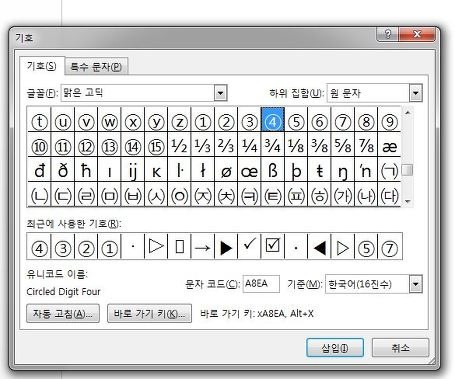Image resolution: width=455 pixels, height=379 pixels.
Task: Choose the ⅔ fraction symbol
Action: (226, 145)
